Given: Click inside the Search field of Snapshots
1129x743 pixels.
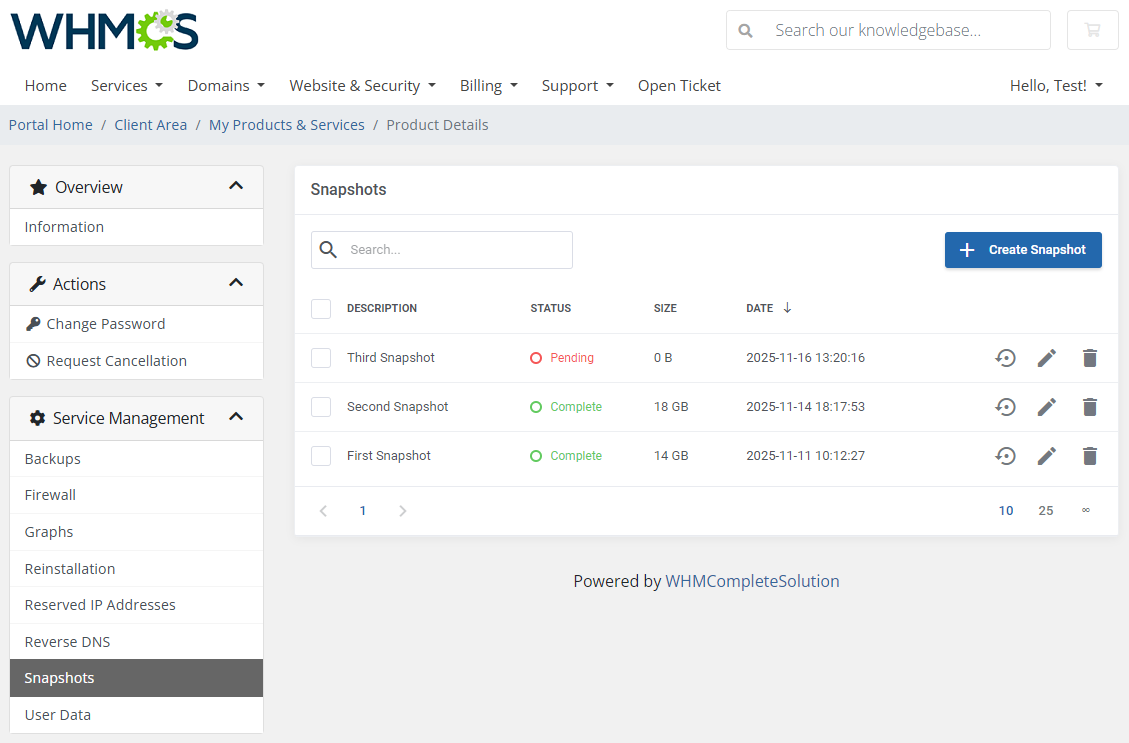Looking at the screenshot, I should [450, 249].
